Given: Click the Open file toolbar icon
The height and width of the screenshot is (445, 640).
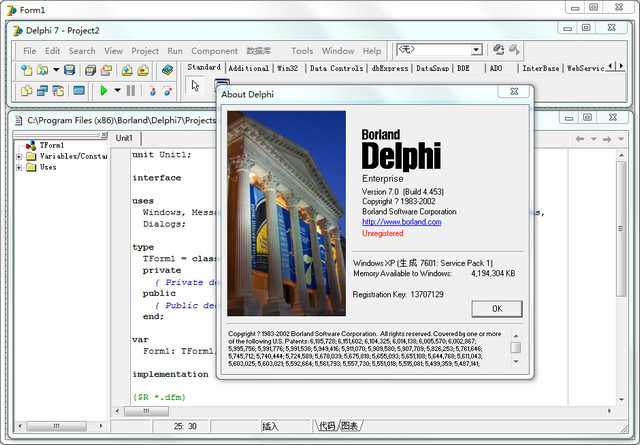Looking at the screenshot, I should (42, 70).
